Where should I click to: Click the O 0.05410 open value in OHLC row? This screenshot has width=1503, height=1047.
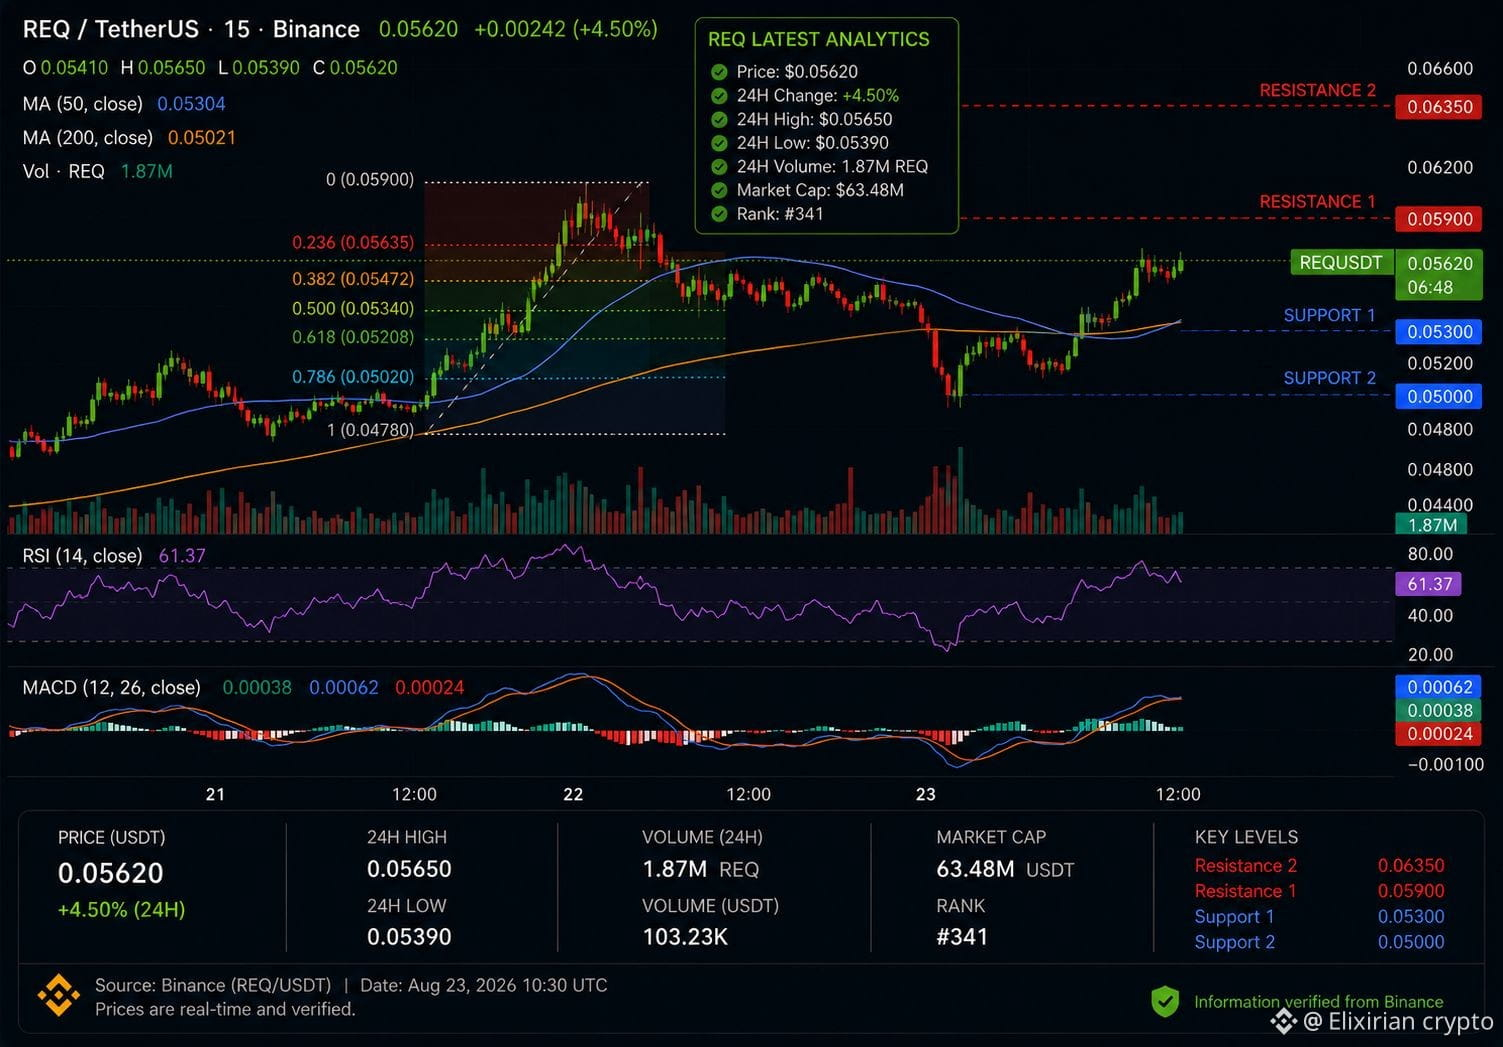point(65,68)
